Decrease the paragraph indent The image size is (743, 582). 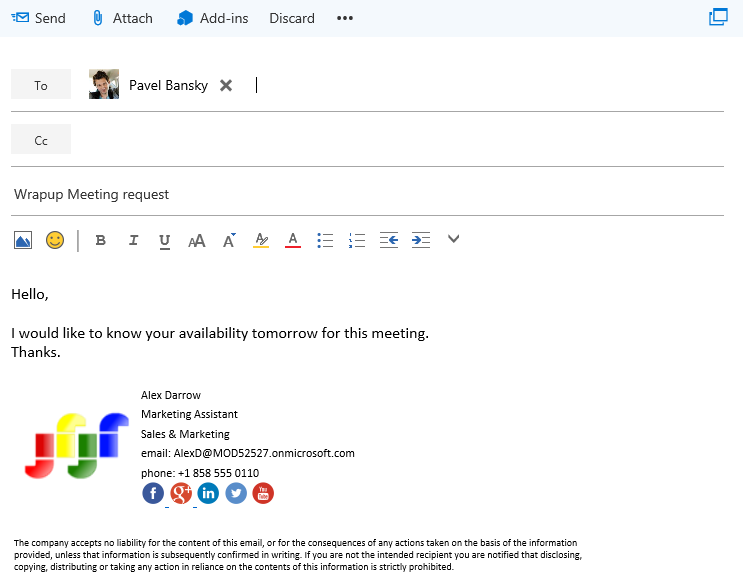click(389, 240)
